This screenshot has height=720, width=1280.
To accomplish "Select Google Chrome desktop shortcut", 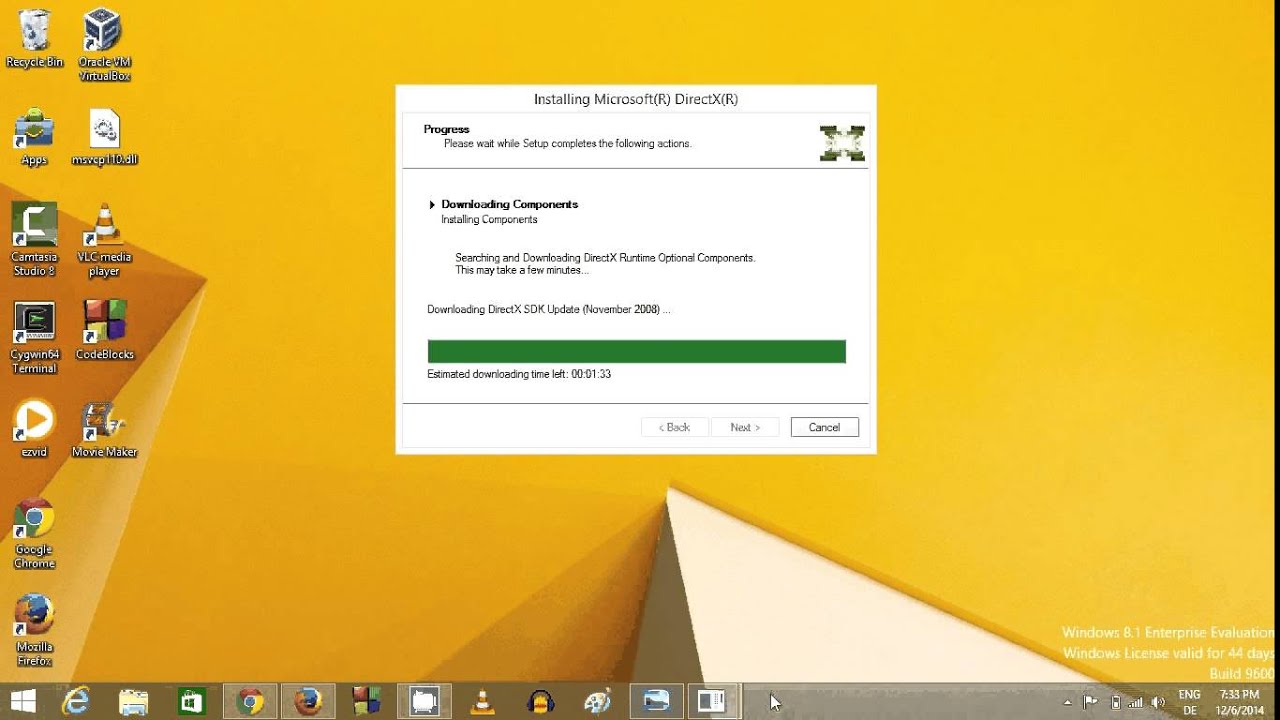I will [x=34, y=533].
